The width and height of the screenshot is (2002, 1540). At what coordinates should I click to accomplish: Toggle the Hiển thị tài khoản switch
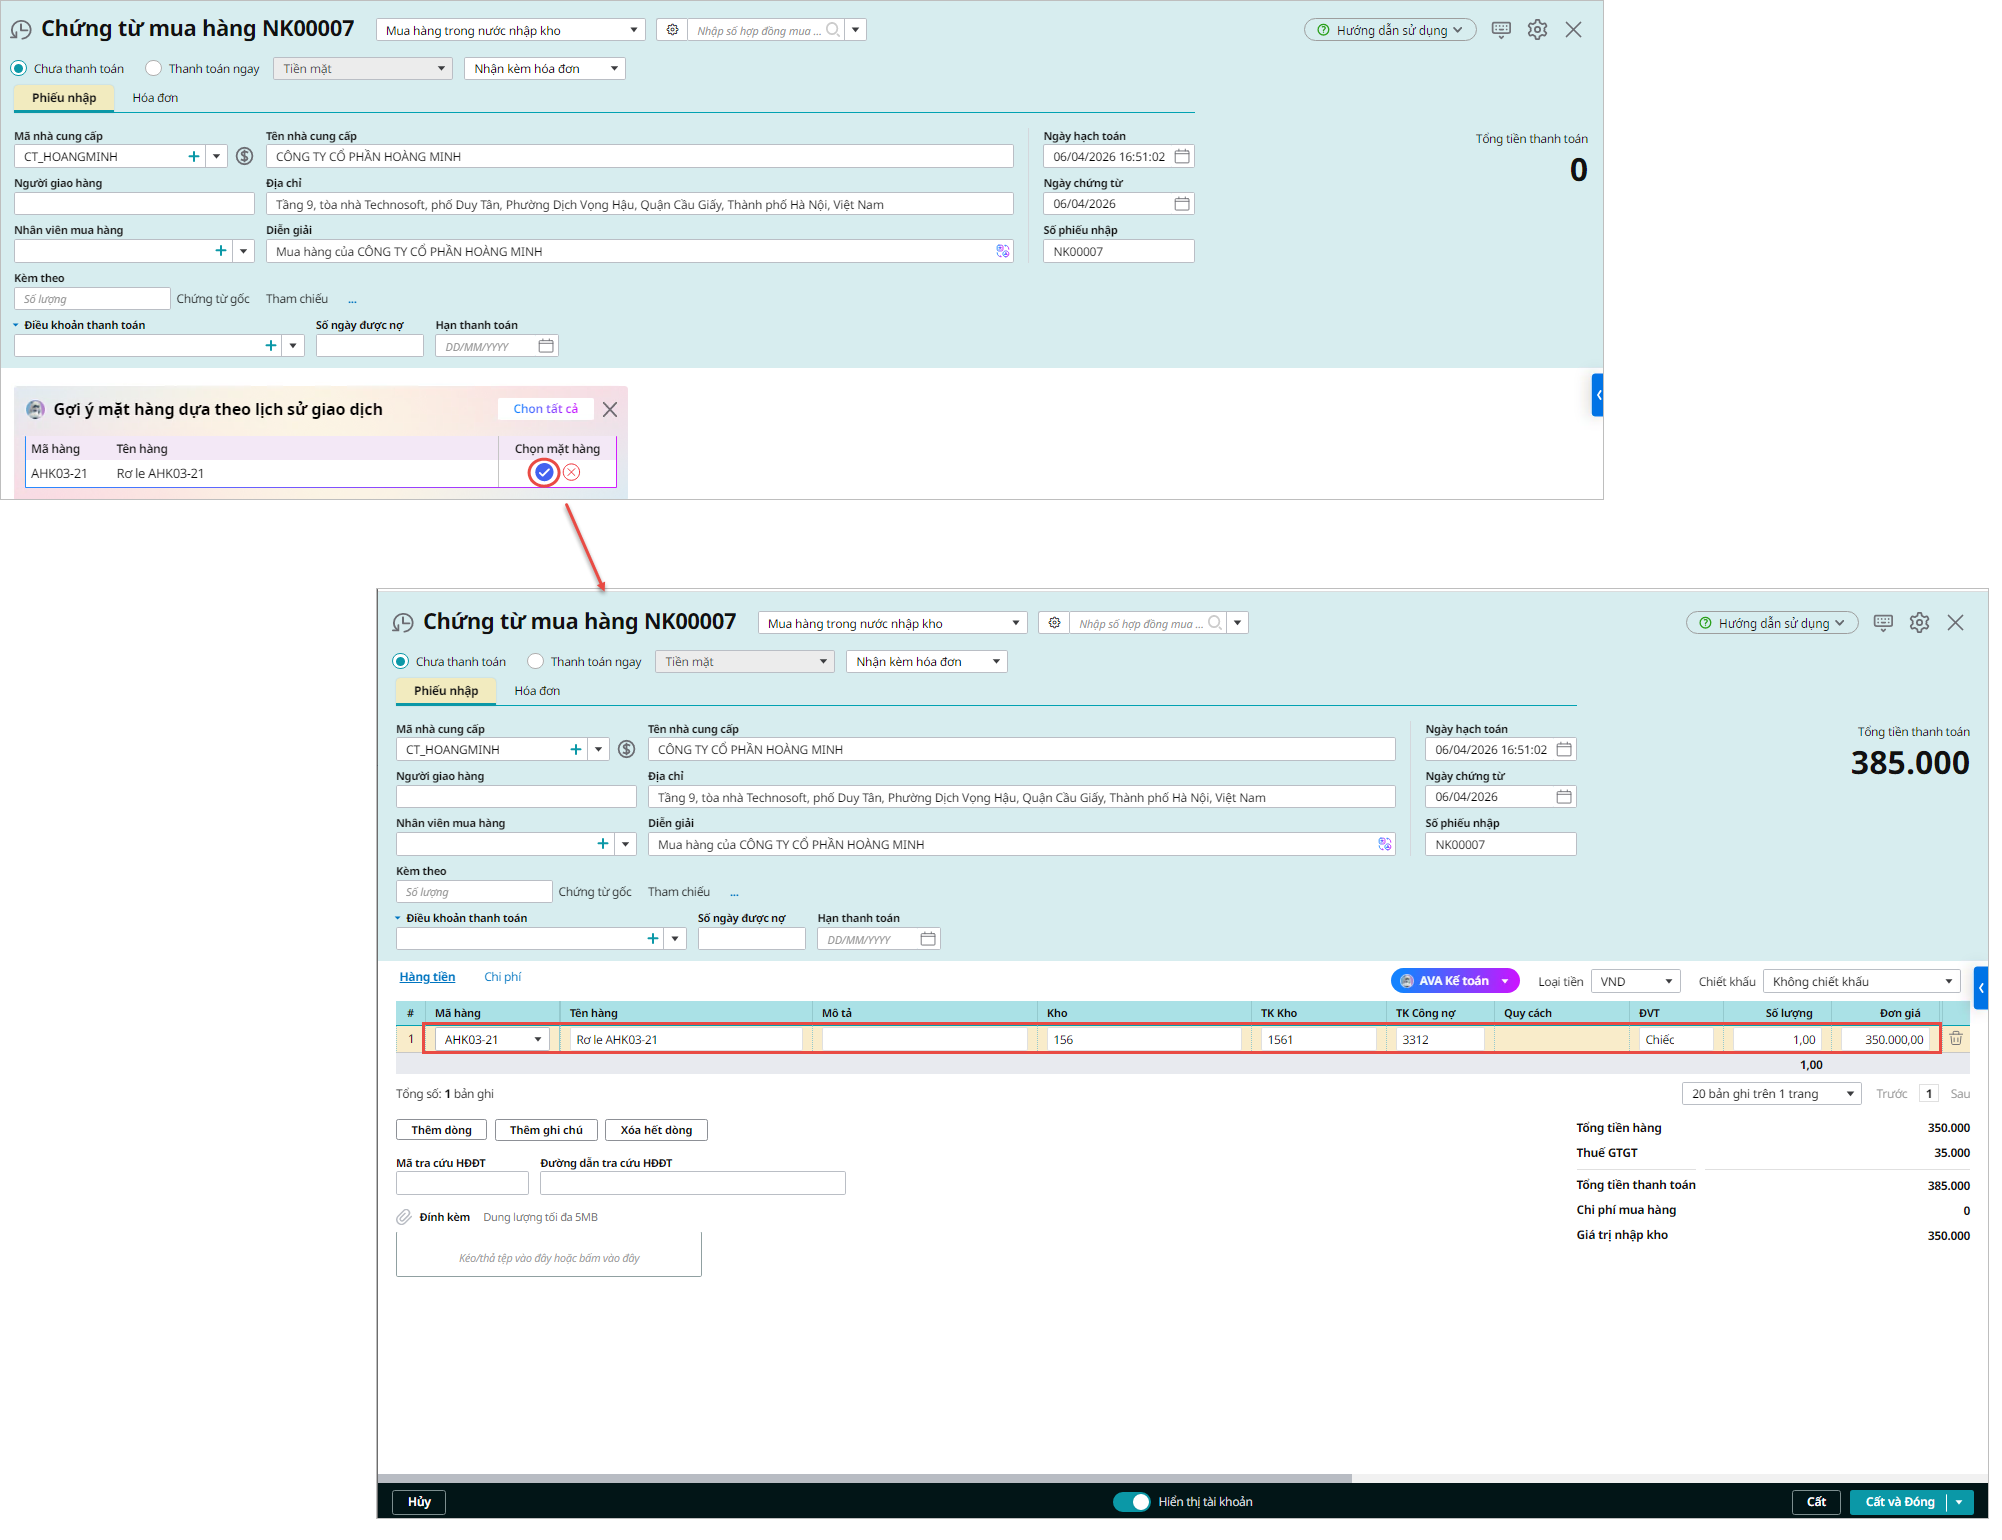coord(1132,1502)
